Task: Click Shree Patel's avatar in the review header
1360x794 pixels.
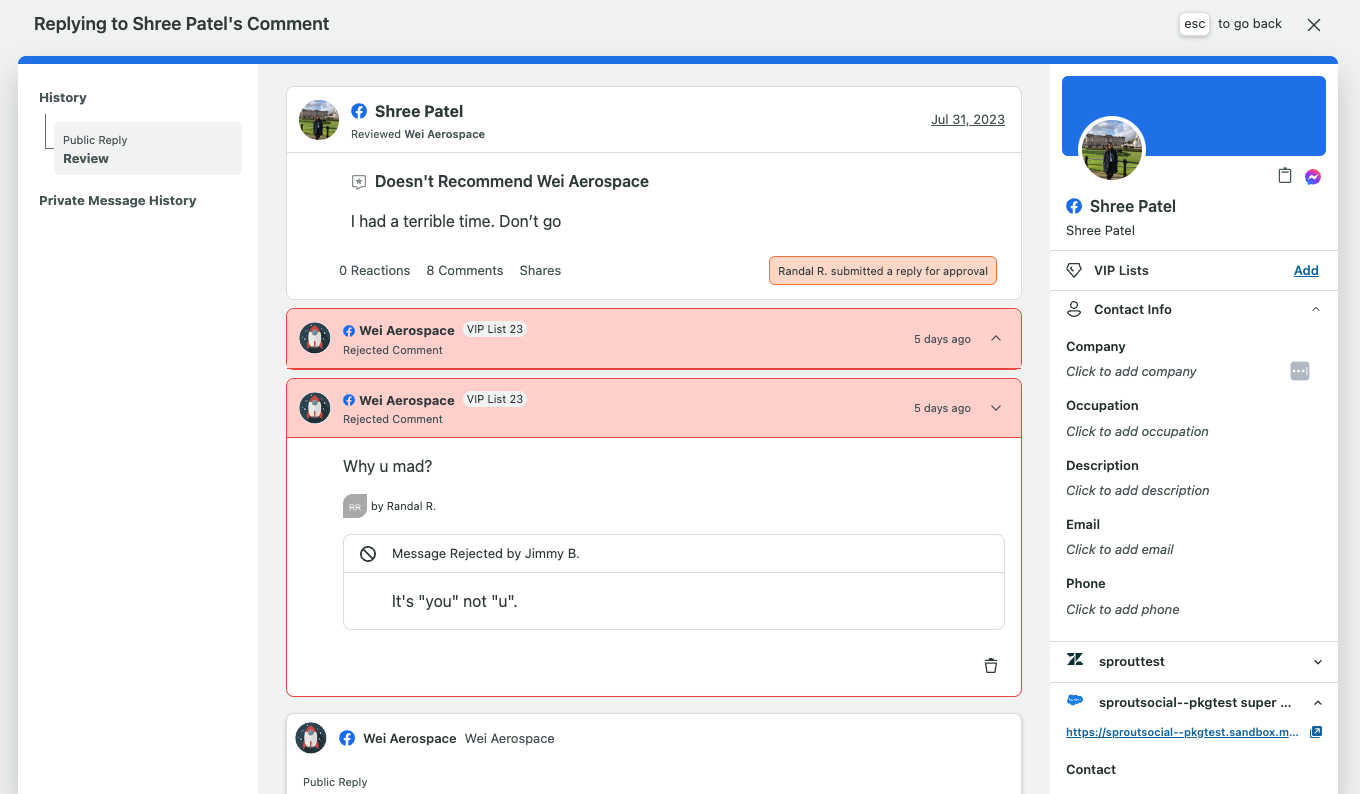Action: tap(319, 120)
